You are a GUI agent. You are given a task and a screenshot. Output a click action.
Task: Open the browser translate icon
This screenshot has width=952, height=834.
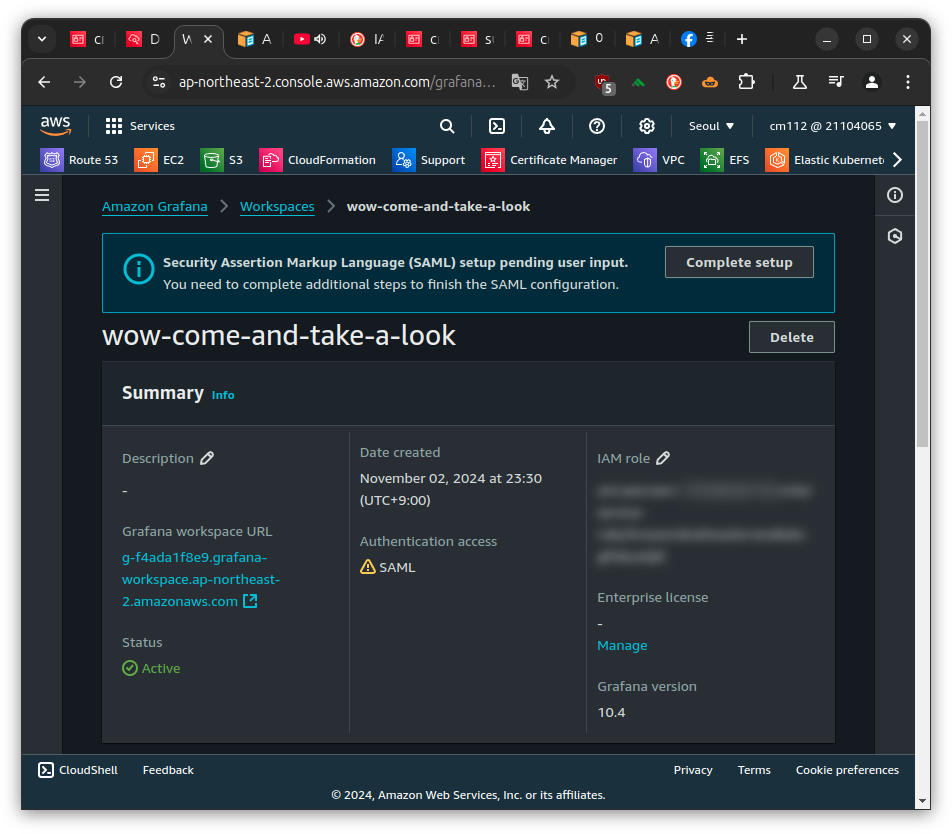tap(520, 82)
